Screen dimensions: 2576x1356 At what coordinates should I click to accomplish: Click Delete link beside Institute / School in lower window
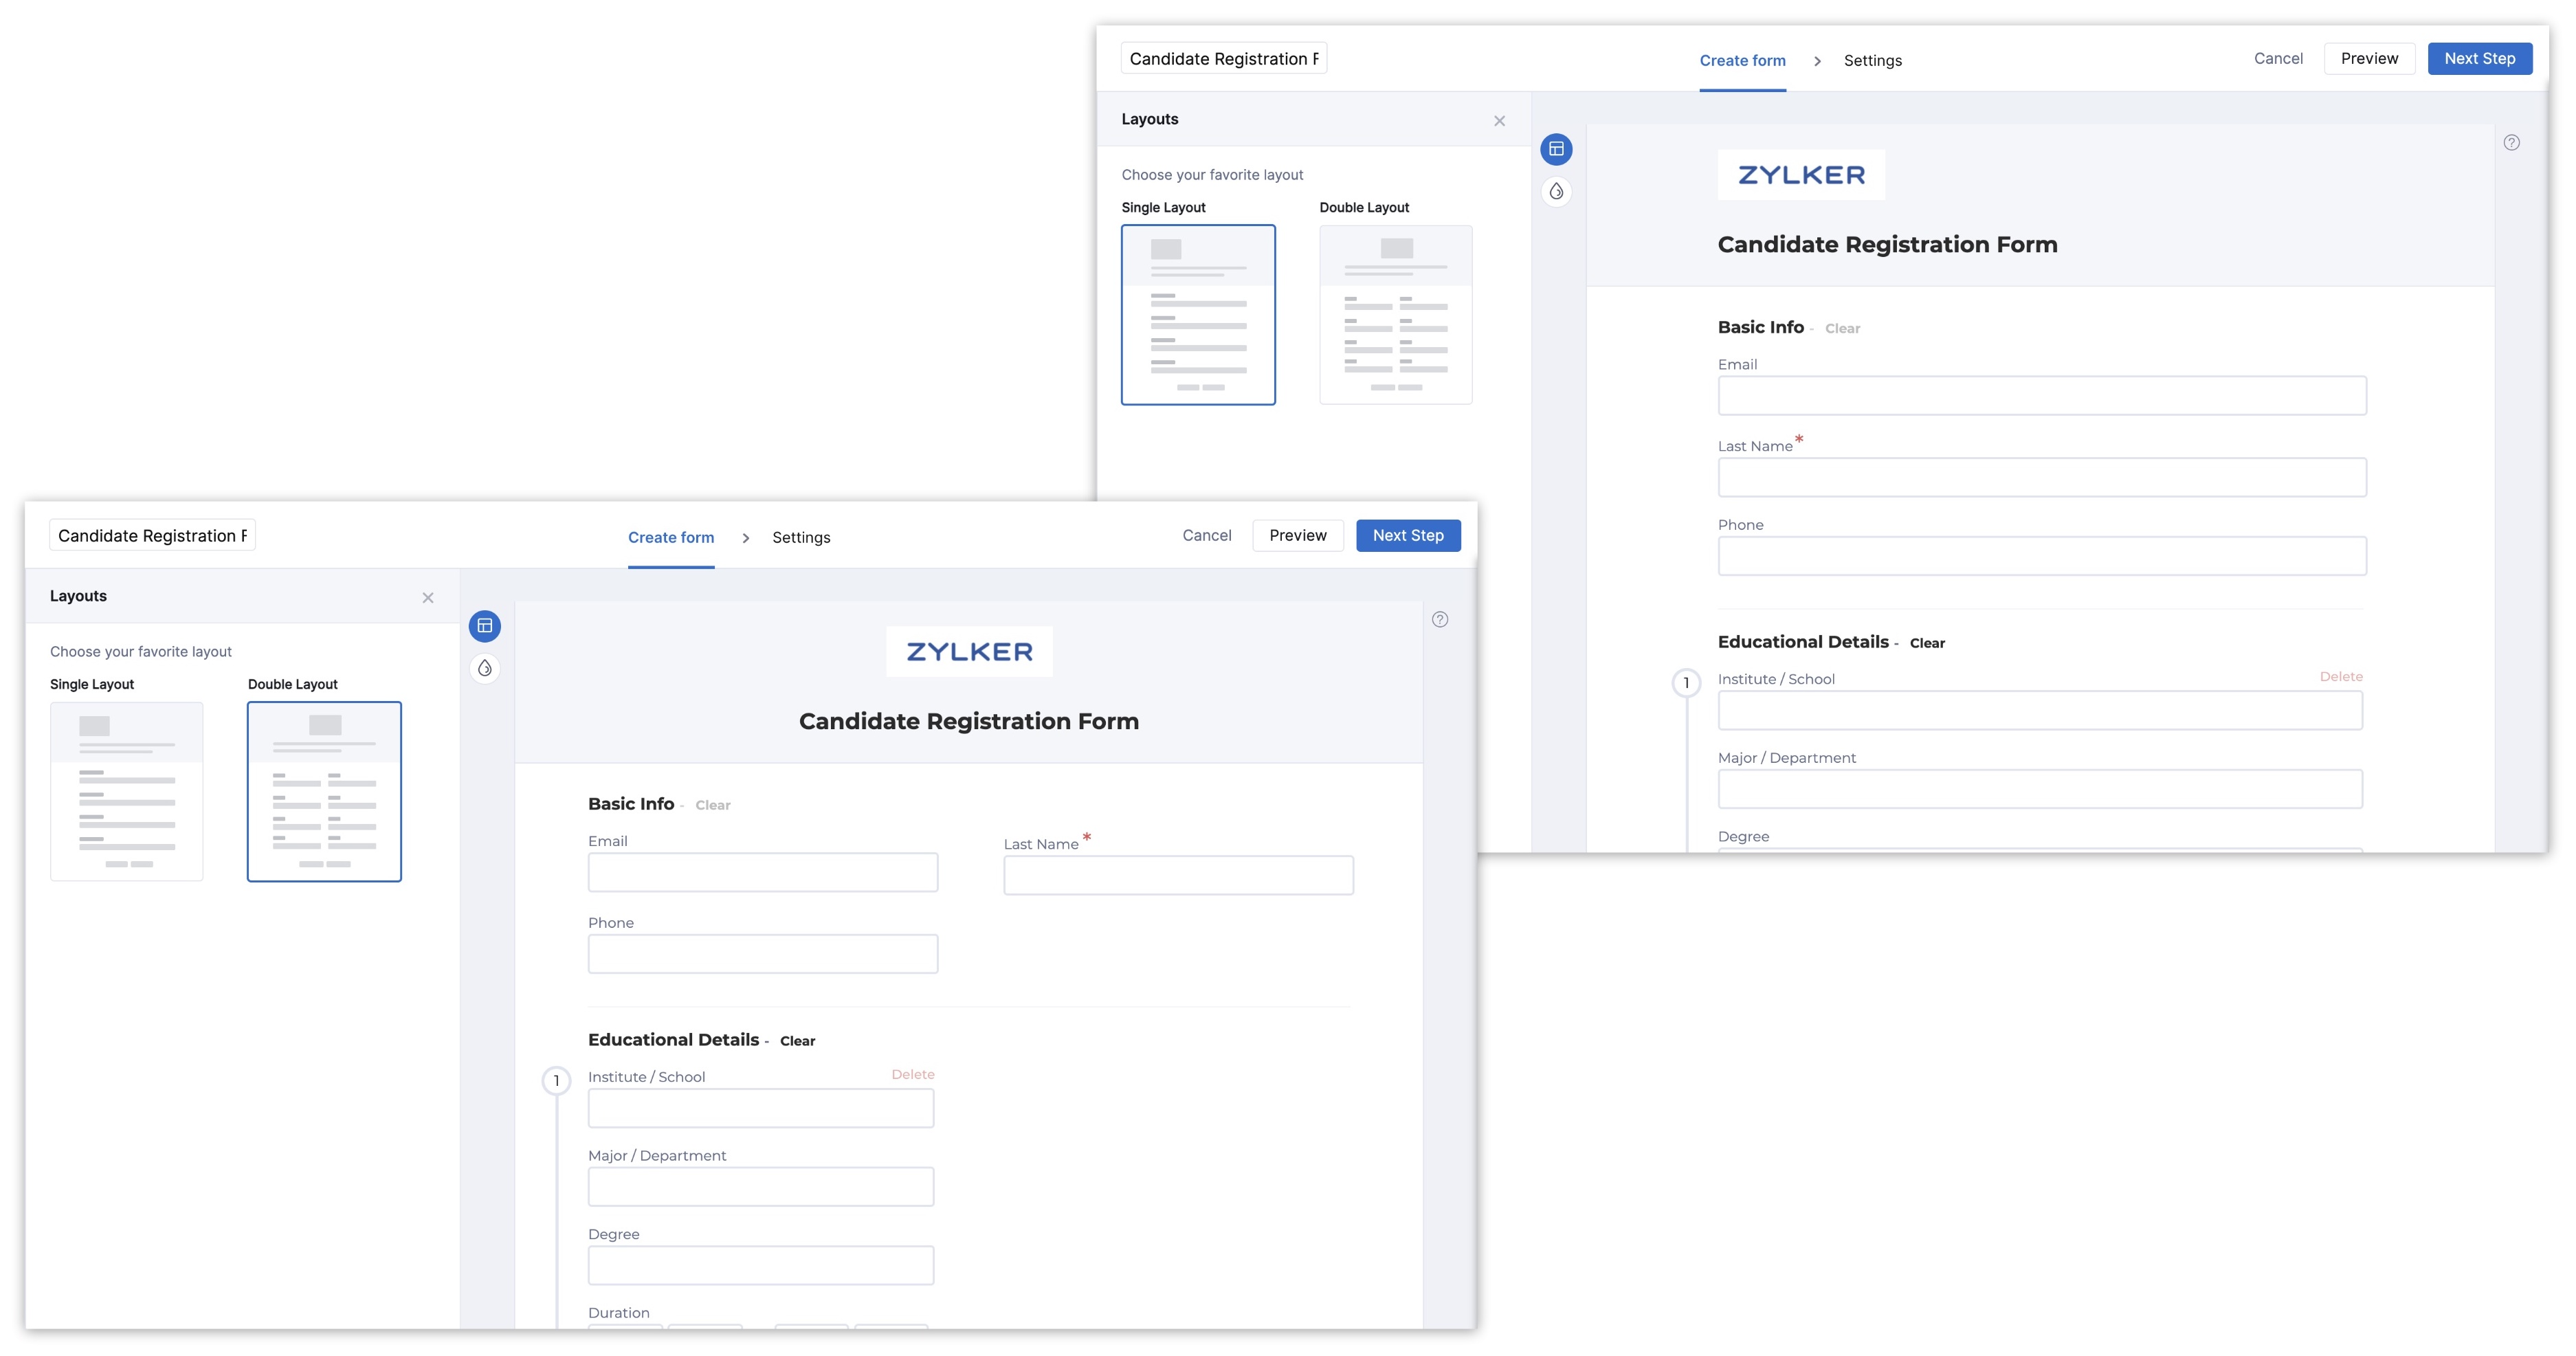click(912, 1074)
